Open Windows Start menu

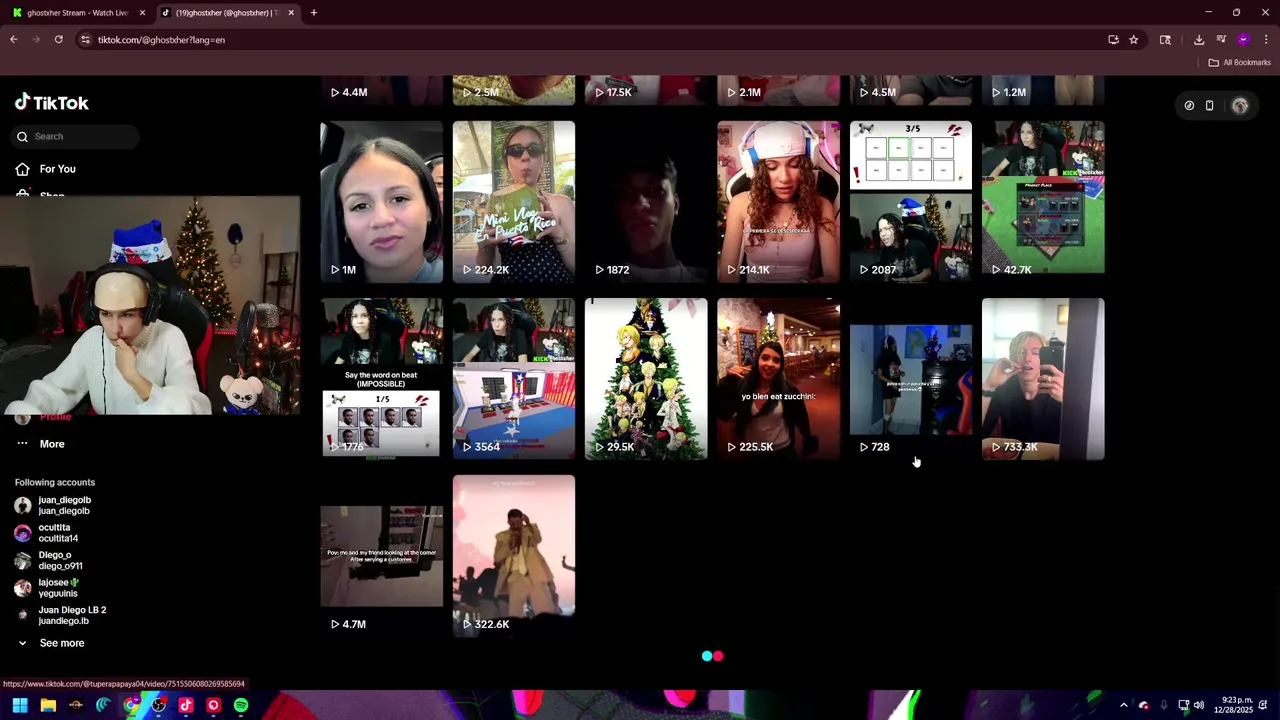pyautogui.click(x=19, y=705)
